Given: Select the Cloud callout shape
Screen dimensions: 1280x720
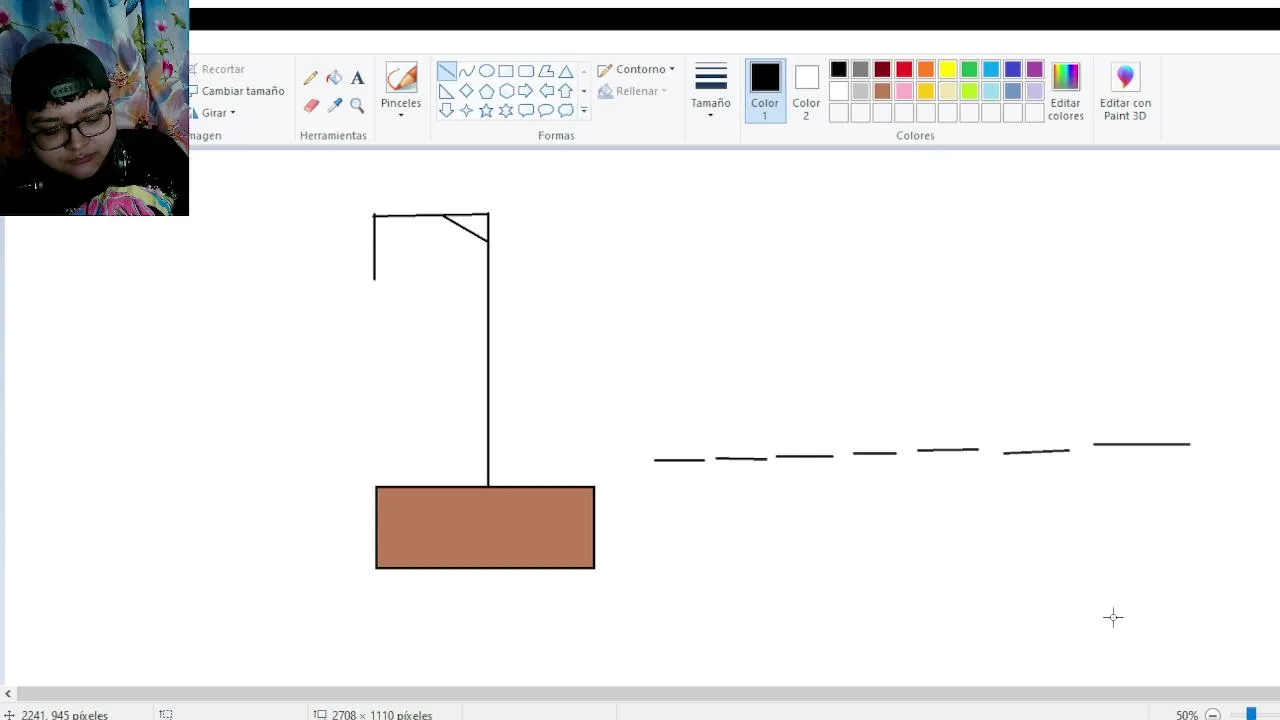Looking at the screenshot, I should (566, 111).
